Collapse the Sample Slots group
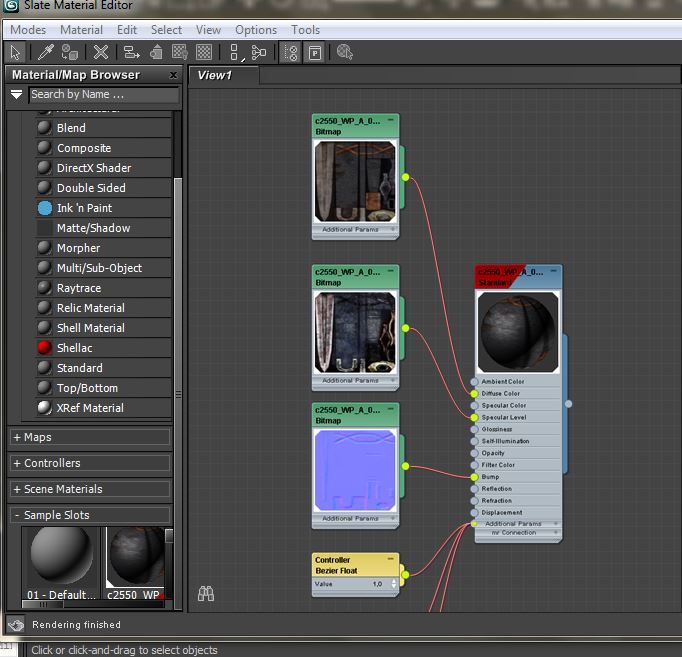The image size is (682, 657). 90,515
